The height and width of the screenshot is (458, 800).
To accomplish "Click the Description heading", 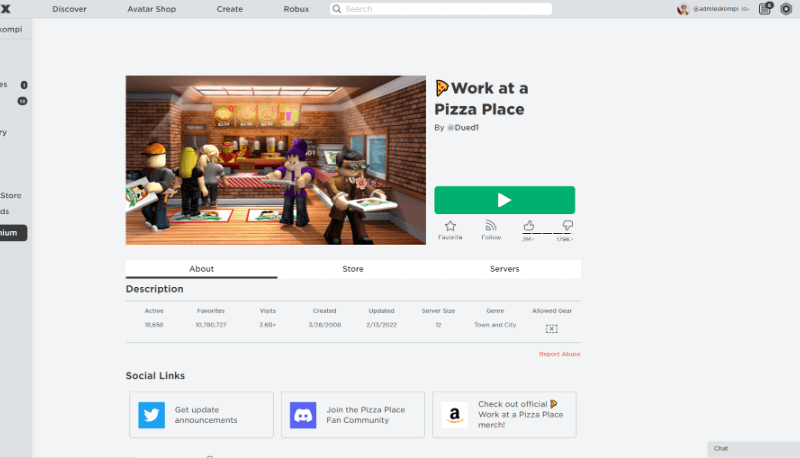I will [155, 289].
